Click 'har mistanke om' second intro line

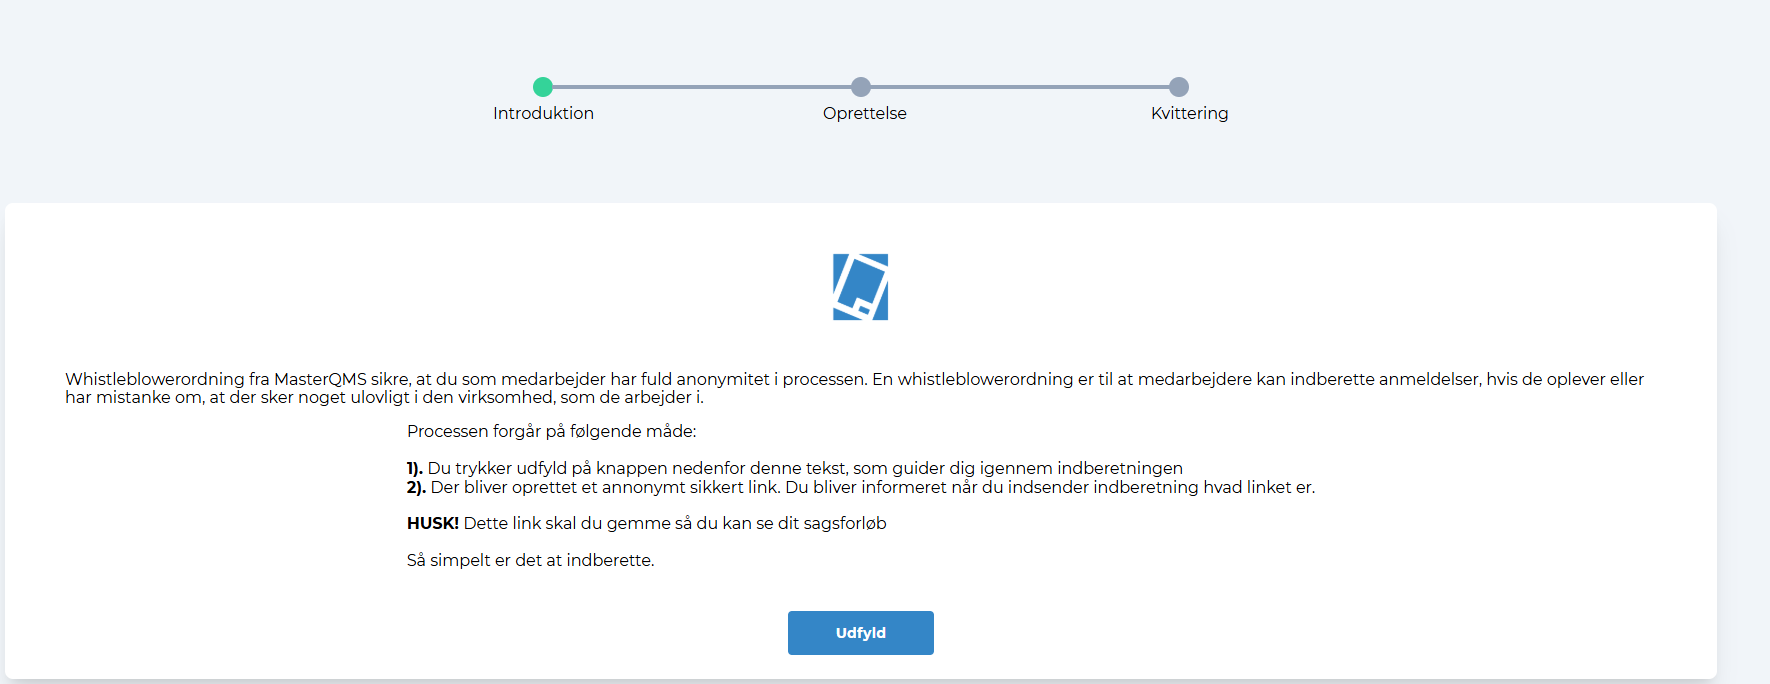(x=384, y=398)
